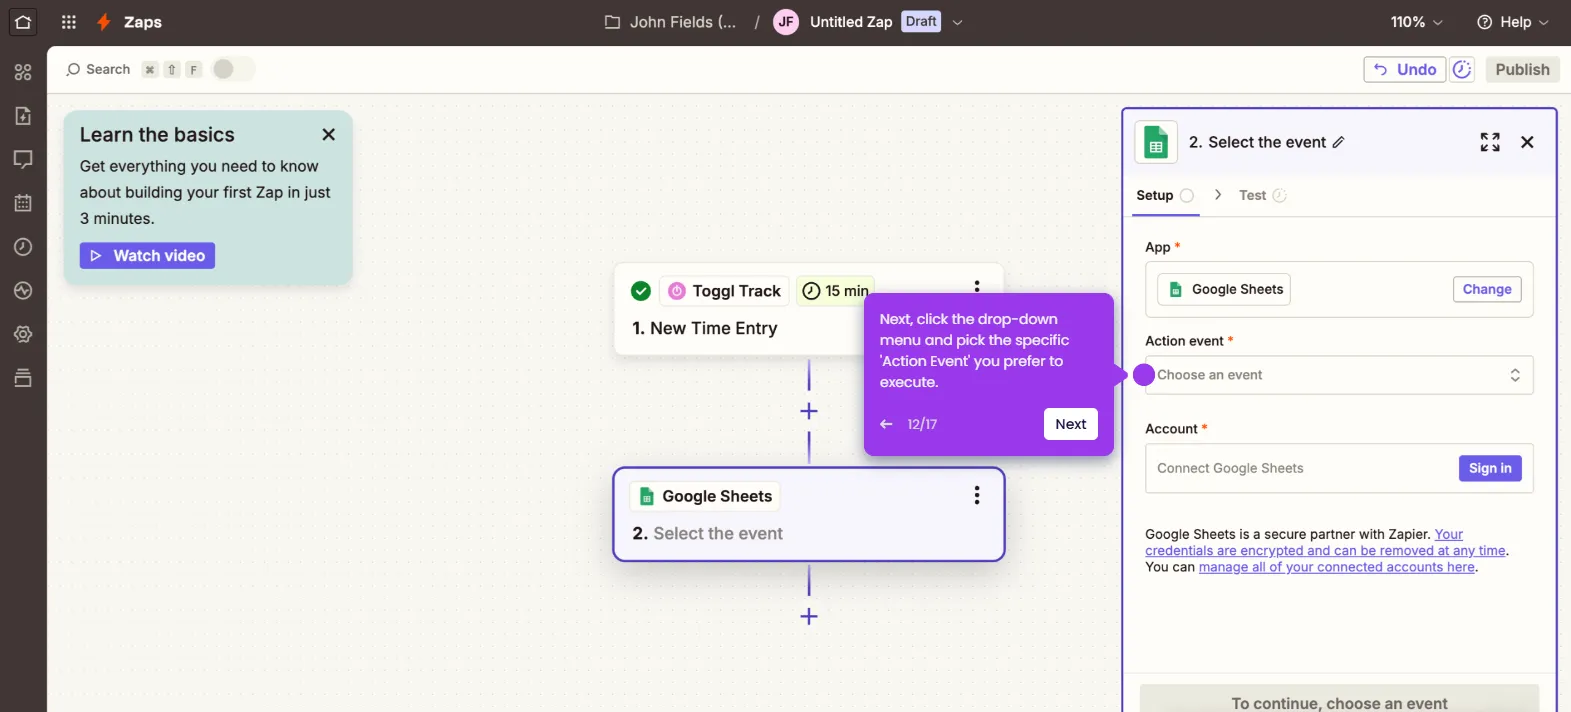The image size is (1571, 712).
Task: Click Next in the tutorial tooltip
Action: (1070, 424)
